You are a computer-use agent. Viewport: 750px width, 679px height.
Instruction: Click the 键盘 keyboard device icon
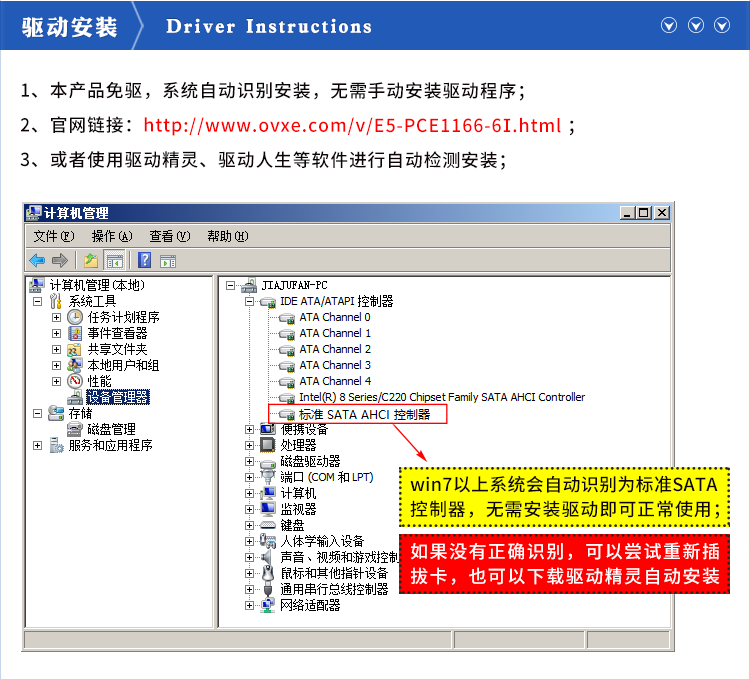[267, 525]
